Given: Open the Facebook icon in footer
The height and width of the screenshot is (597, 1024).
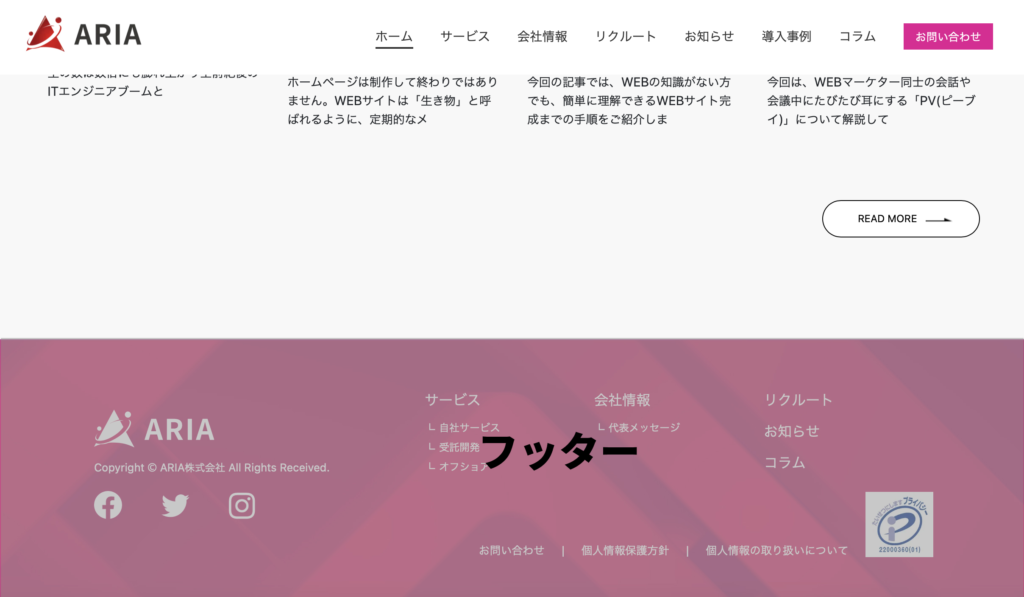Looking at the screenshot, I should pyautogui.click(x=108, y=505).
